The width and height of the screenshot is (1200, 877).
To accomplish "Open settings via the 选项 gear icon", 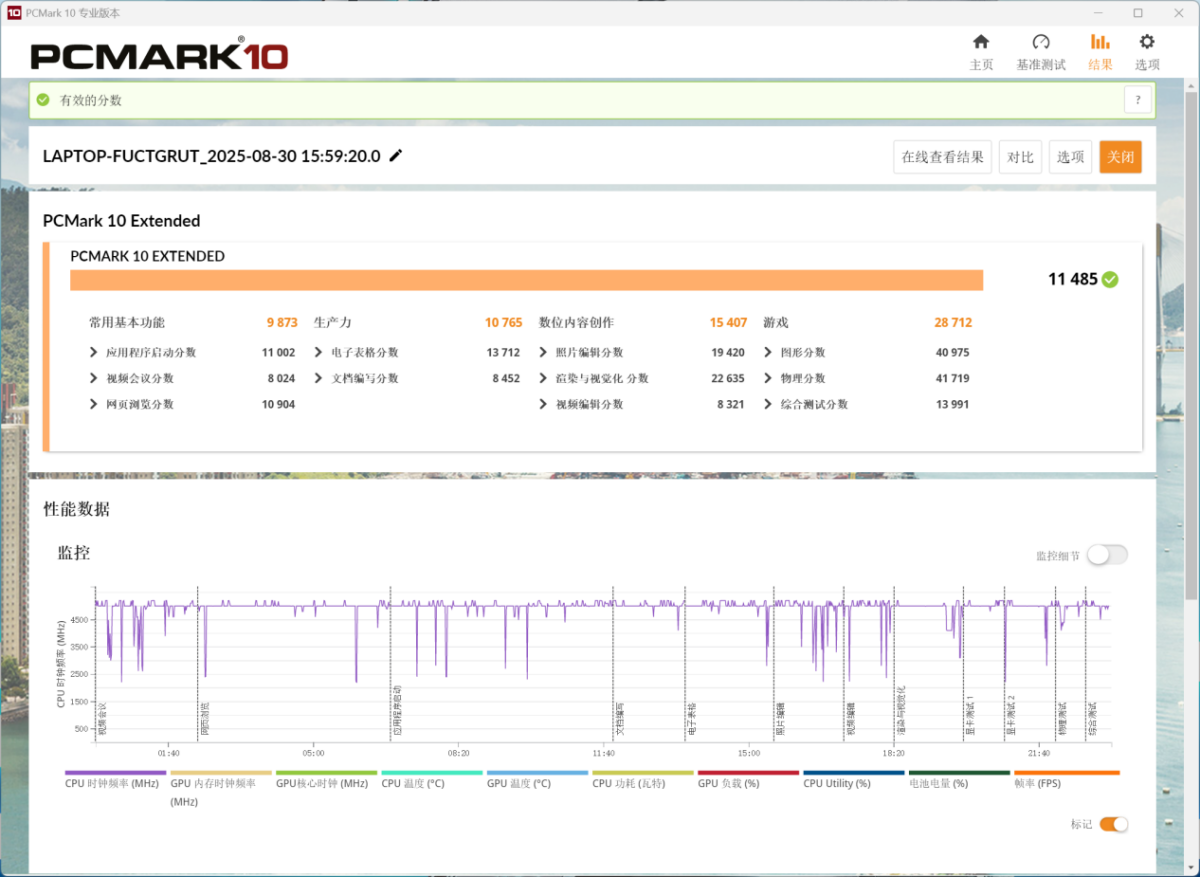I will [x=1146, y=45].
